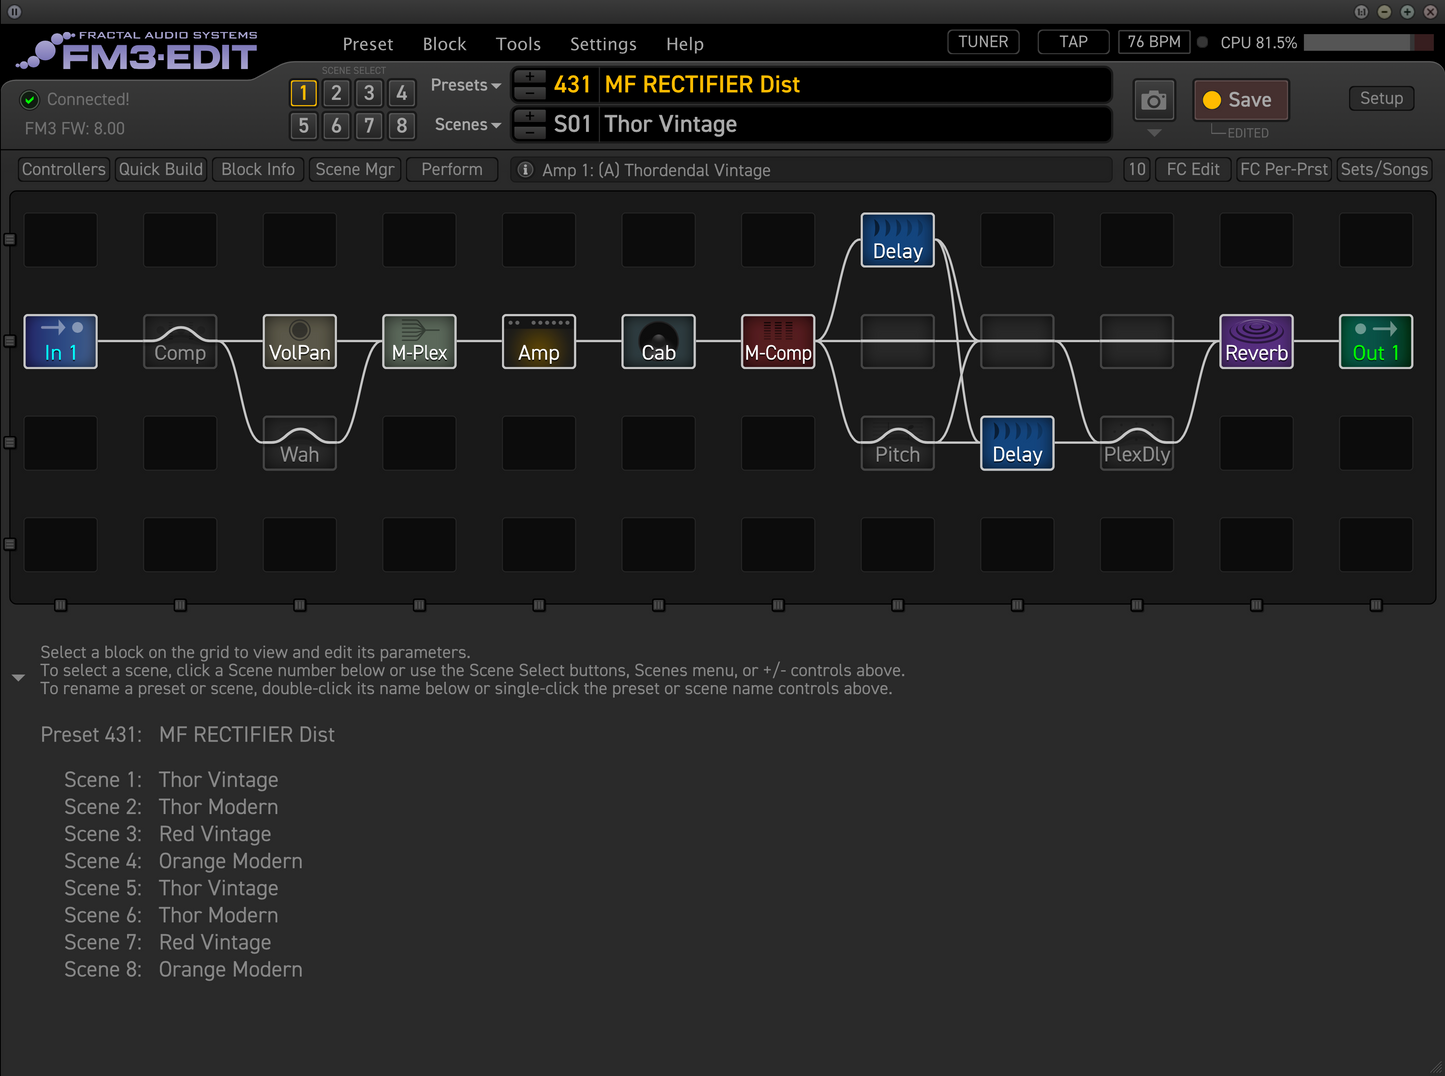Open the Help menu

click(685, 44)
